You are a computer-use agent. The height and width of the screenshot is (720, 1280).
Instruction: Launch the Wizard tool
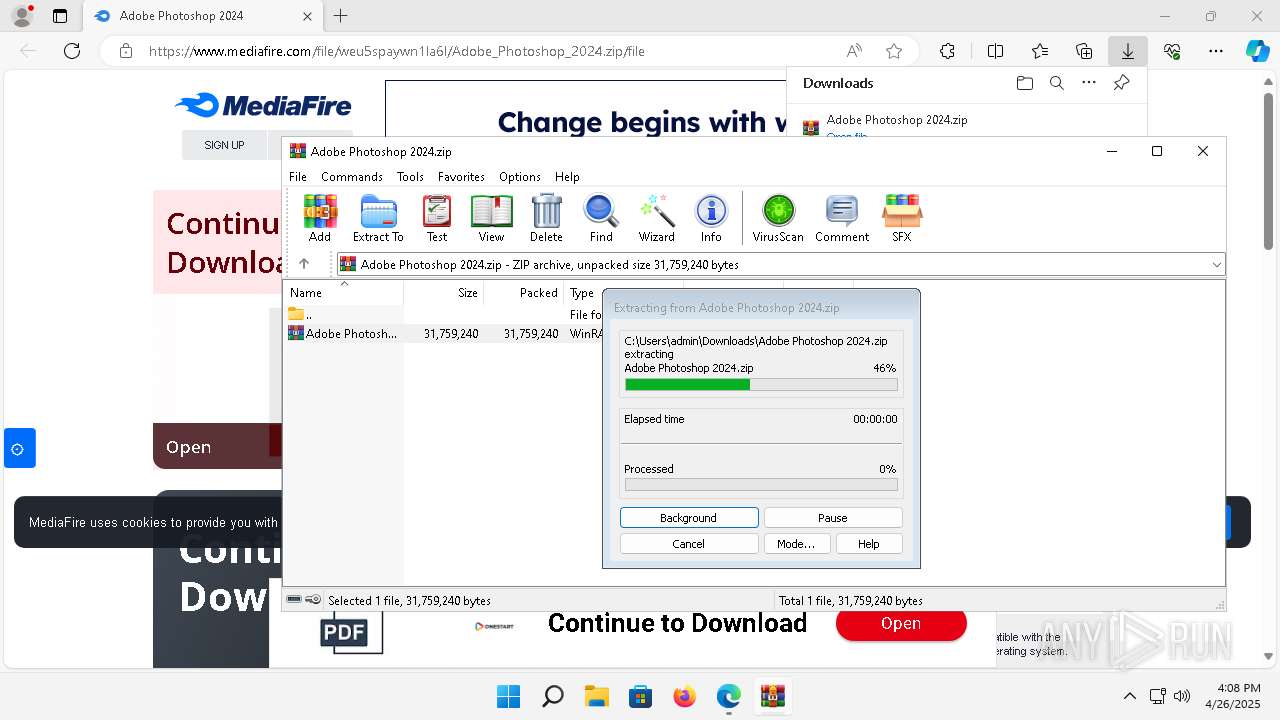pyautogui.click(x=657, y=218)
